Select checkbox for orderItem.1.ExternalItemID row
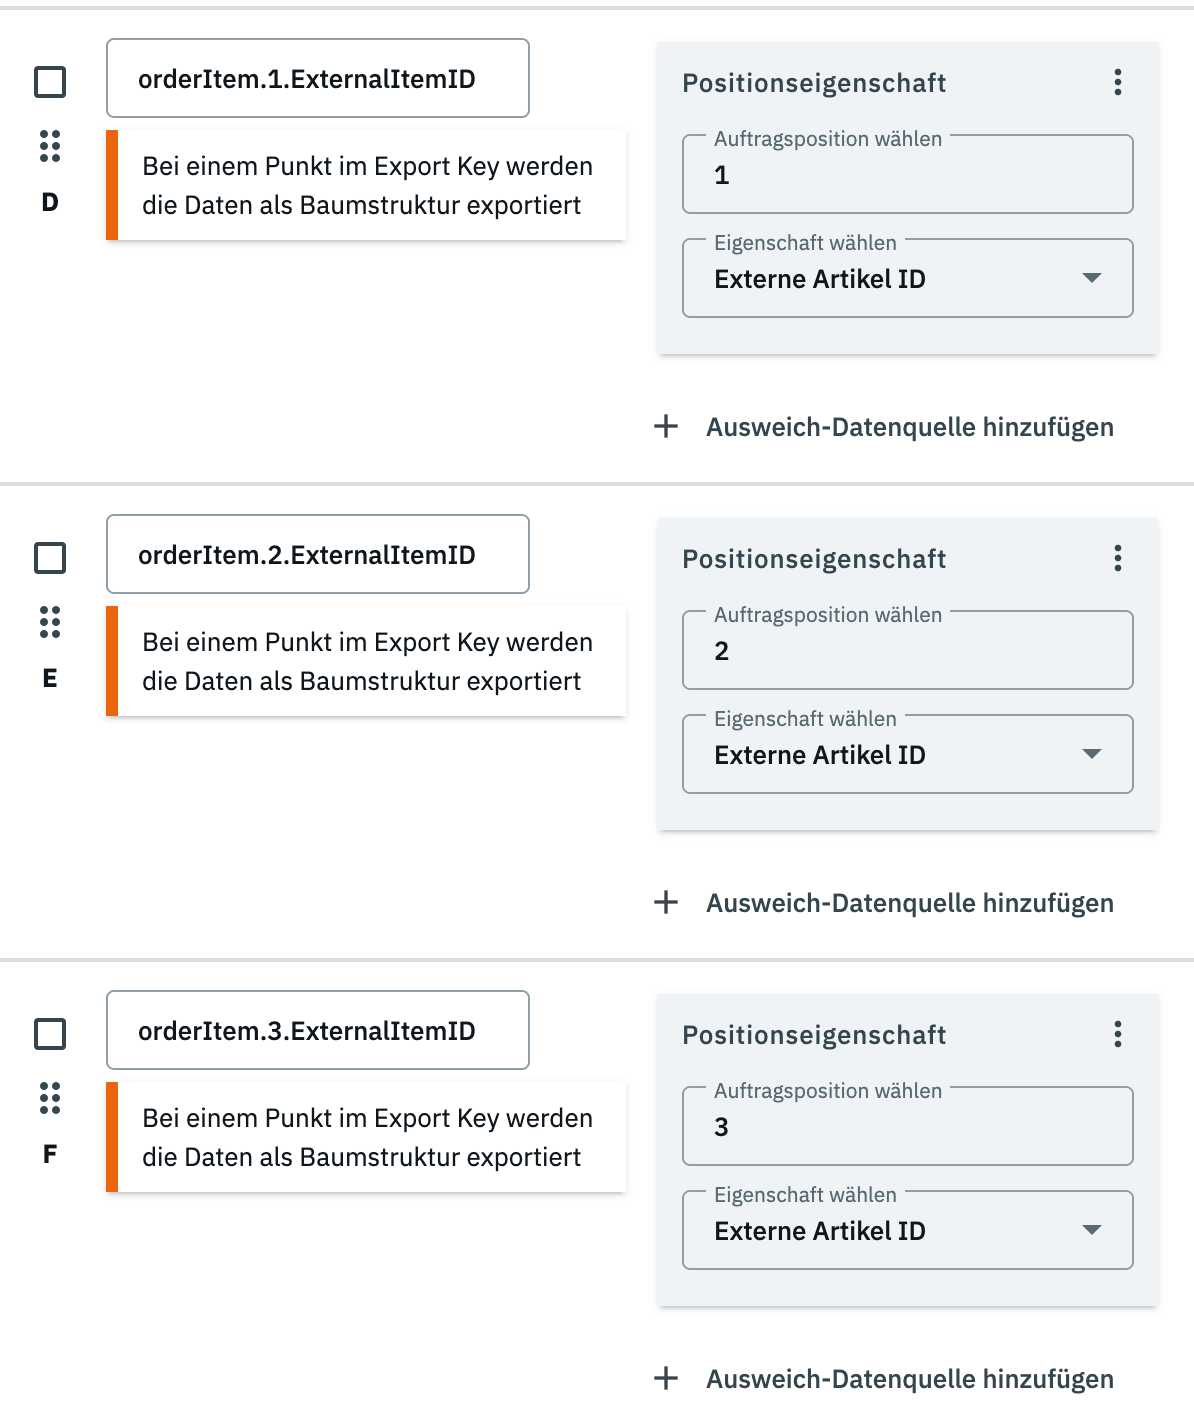Screen dimensions: 1194x1426 tap(50, 82)
